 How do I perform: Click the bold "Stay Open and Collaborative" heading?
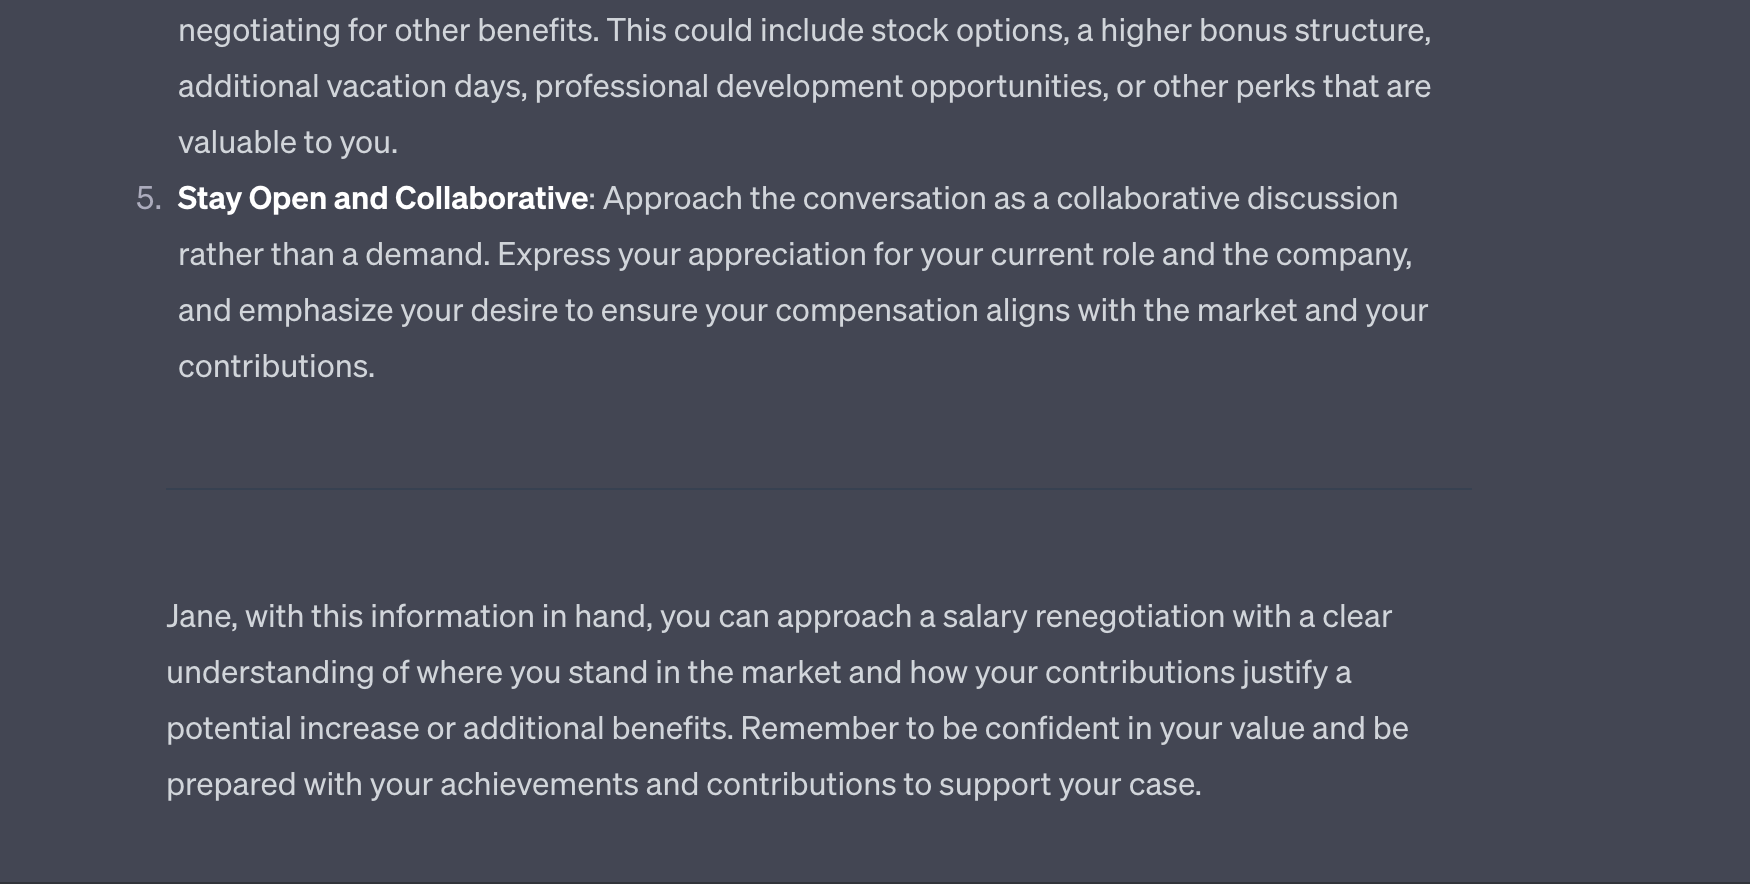tap(382, 198)
